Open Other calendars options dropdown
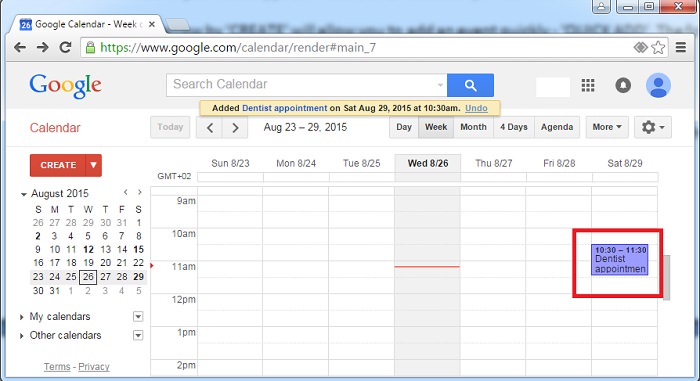The height and width of the screenshot is (381, 700). coord(138,335)
